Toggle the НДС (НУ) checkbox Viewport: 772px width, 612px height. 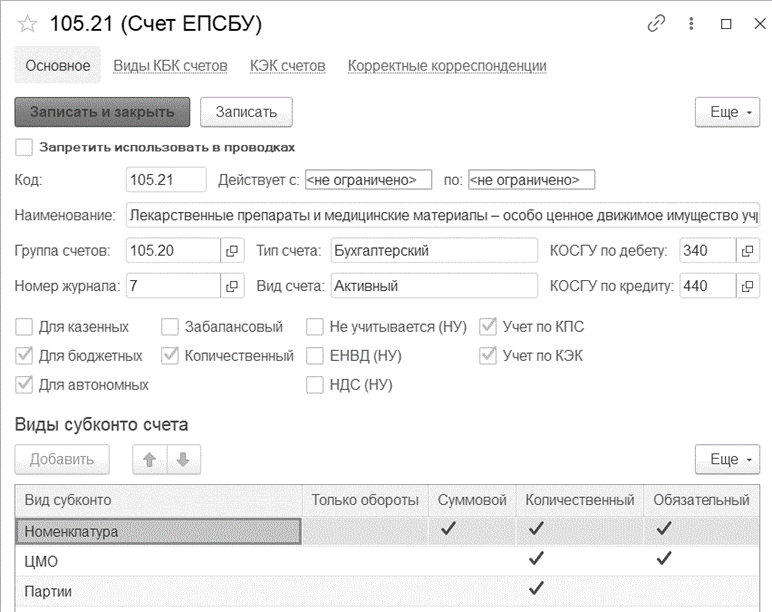315,385
